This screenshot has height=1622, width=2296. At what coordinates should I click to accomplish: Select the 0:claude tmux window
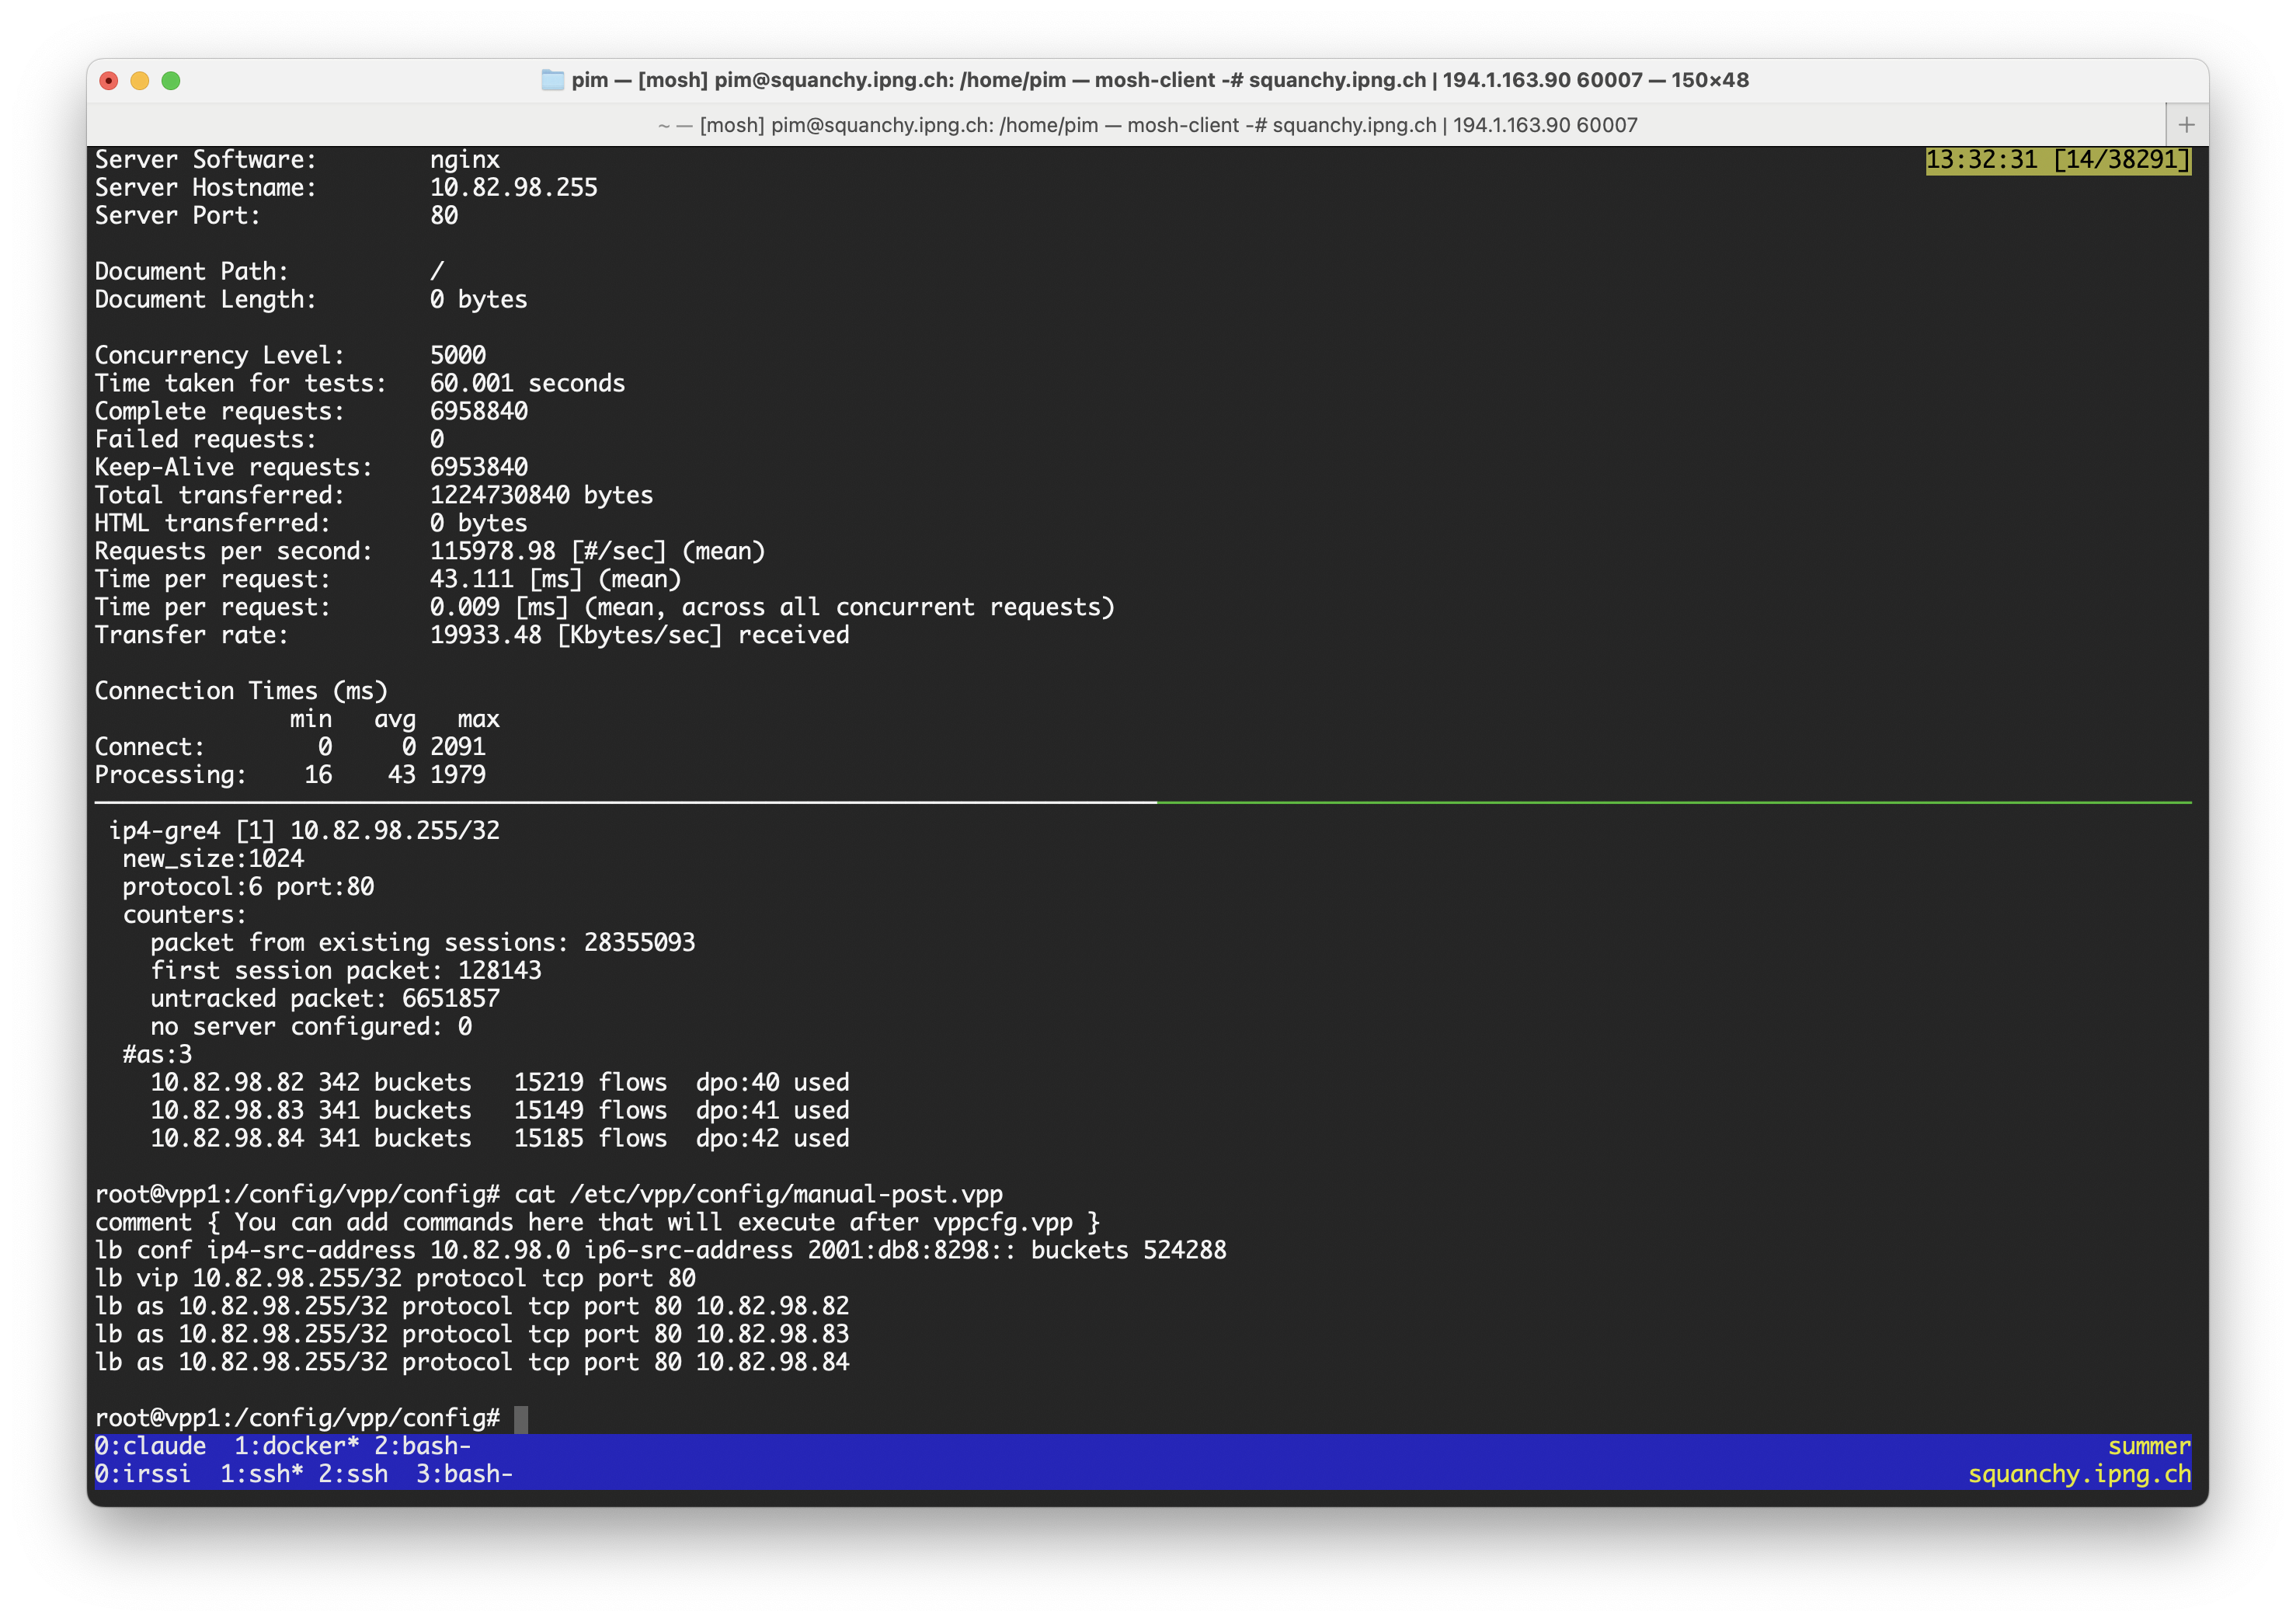pos(150,1446)
